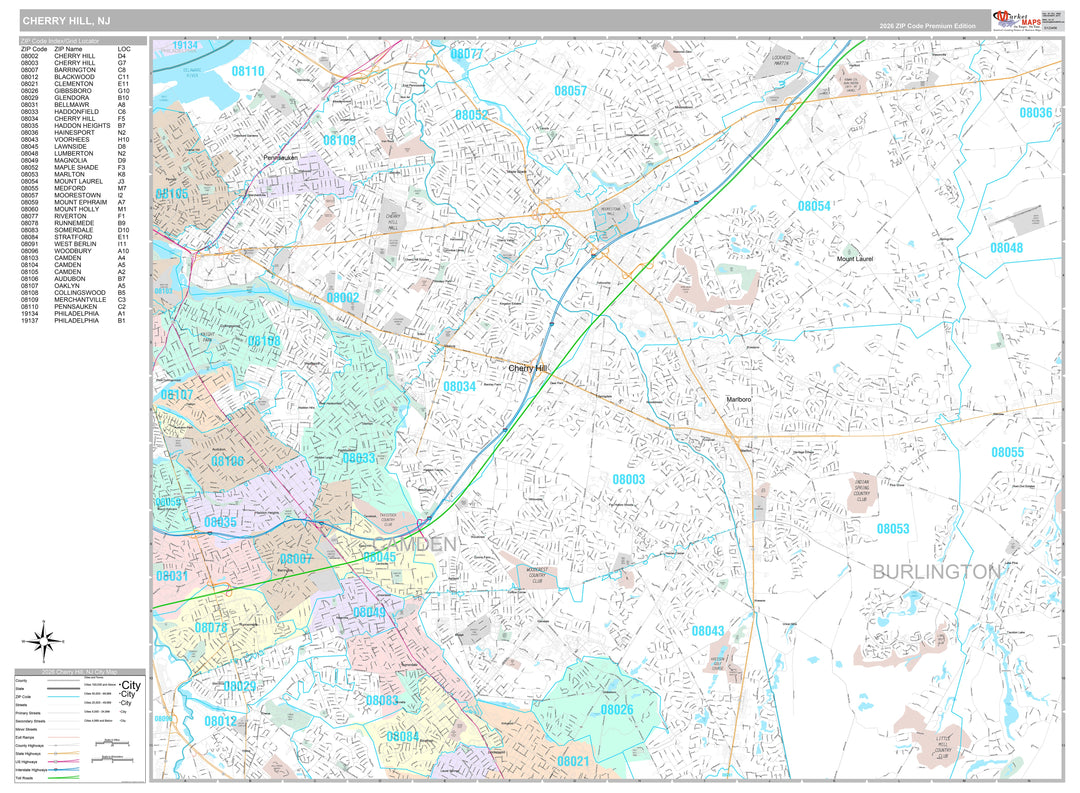Click the 08029 ZIP label on the map

coord(240,686)
